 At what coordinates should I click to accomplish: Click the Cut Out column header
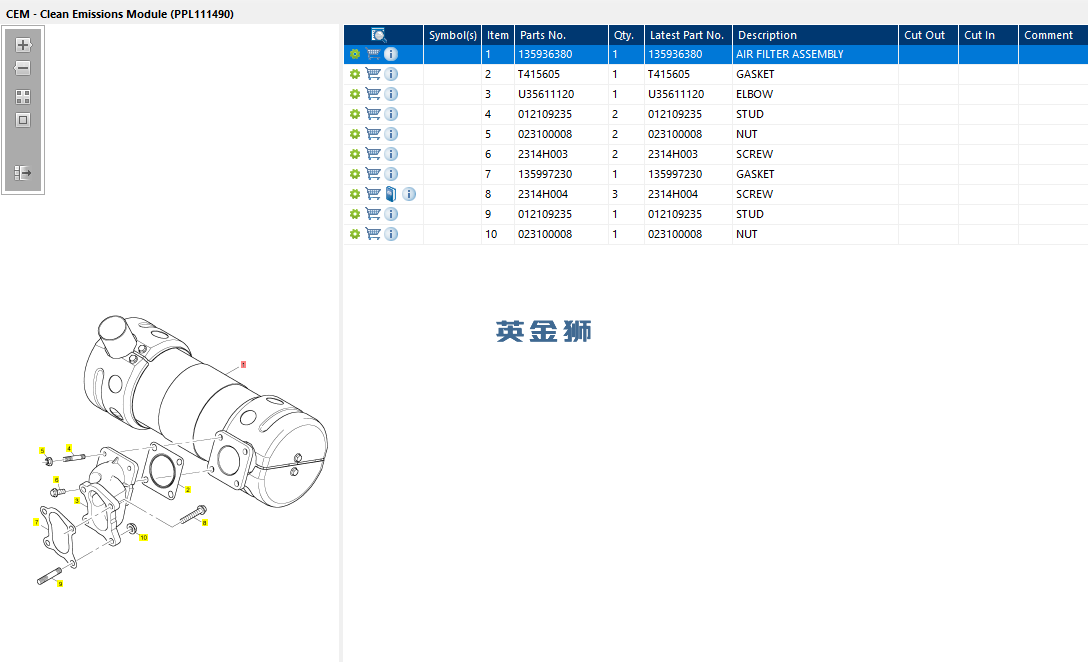tap(928, 35)
